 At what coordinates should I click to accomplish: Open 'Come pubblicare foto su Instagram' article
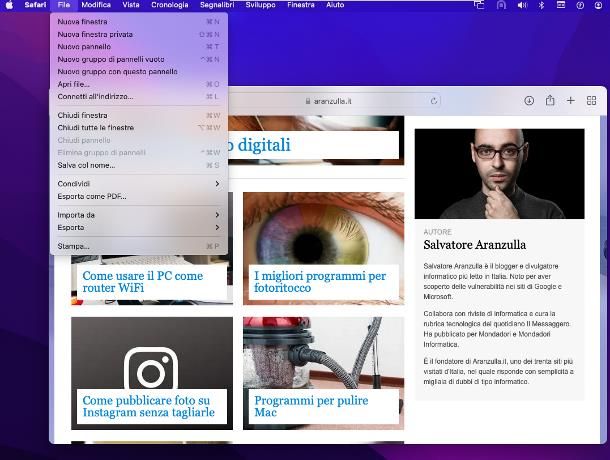[149, 406]
